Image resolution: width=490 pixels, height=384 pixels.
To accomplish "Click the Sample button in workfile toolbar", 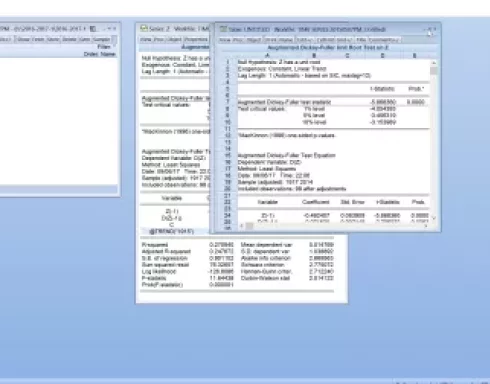I will [x=102, y=39].
